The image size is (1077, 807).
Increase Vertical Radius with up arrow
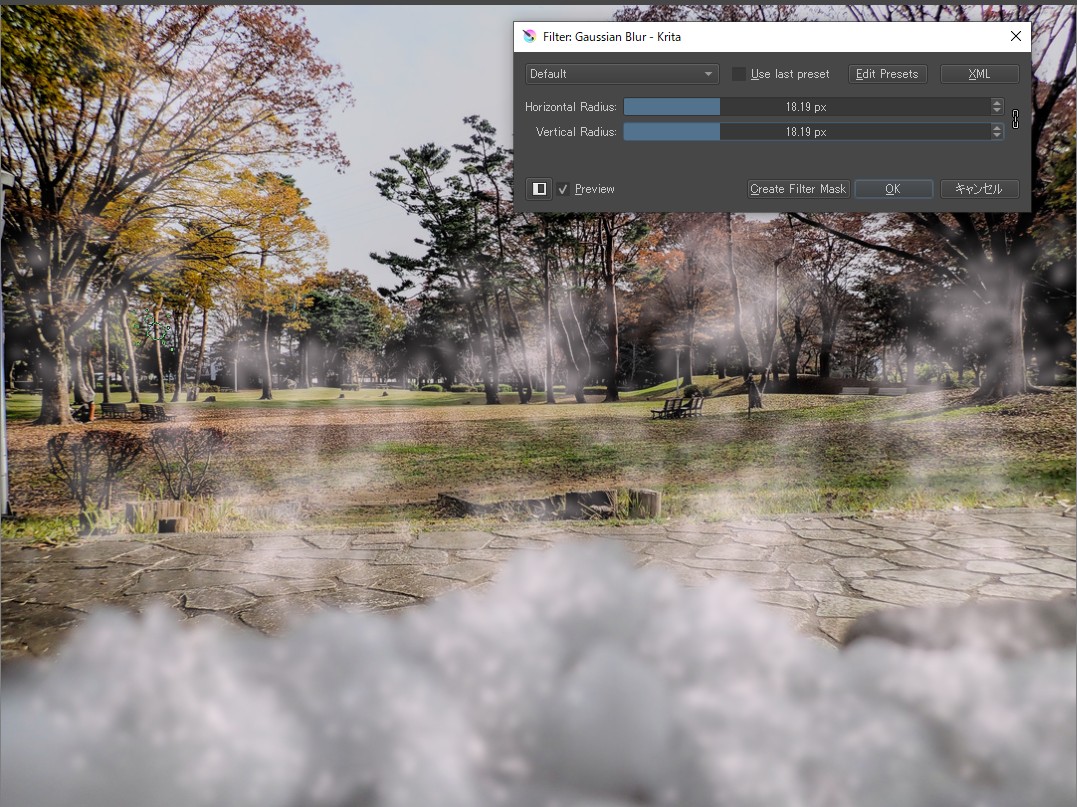click(997, 127)
